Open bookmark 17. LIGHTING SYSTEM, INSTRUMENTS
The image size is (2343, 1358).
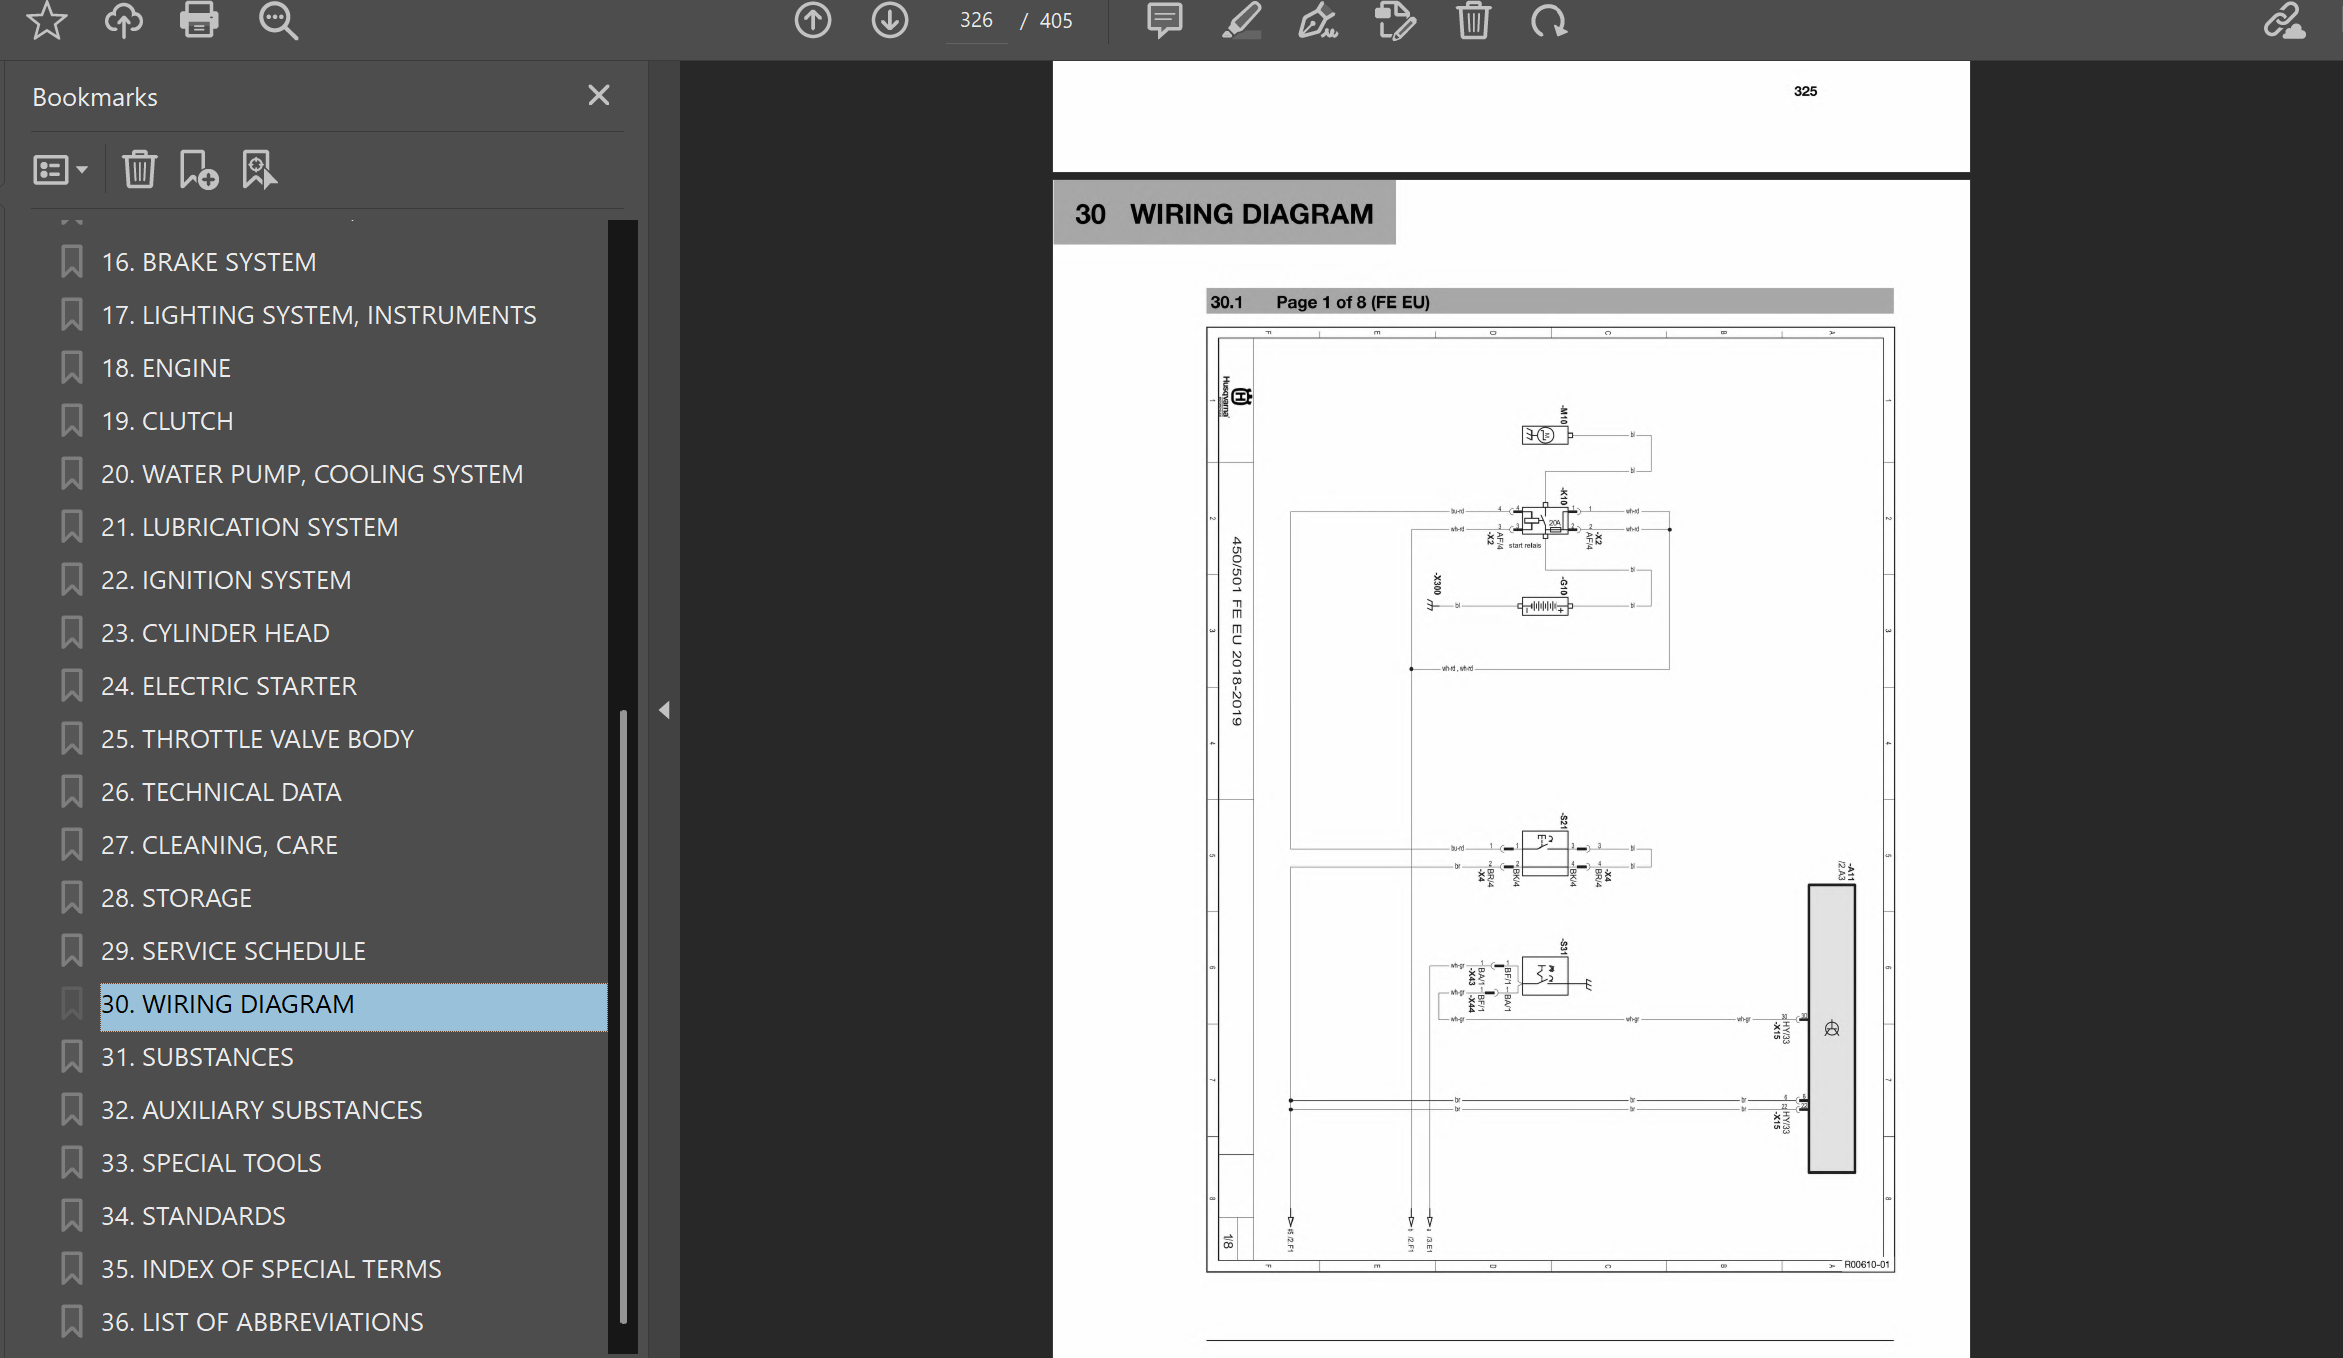click(318, 315)
